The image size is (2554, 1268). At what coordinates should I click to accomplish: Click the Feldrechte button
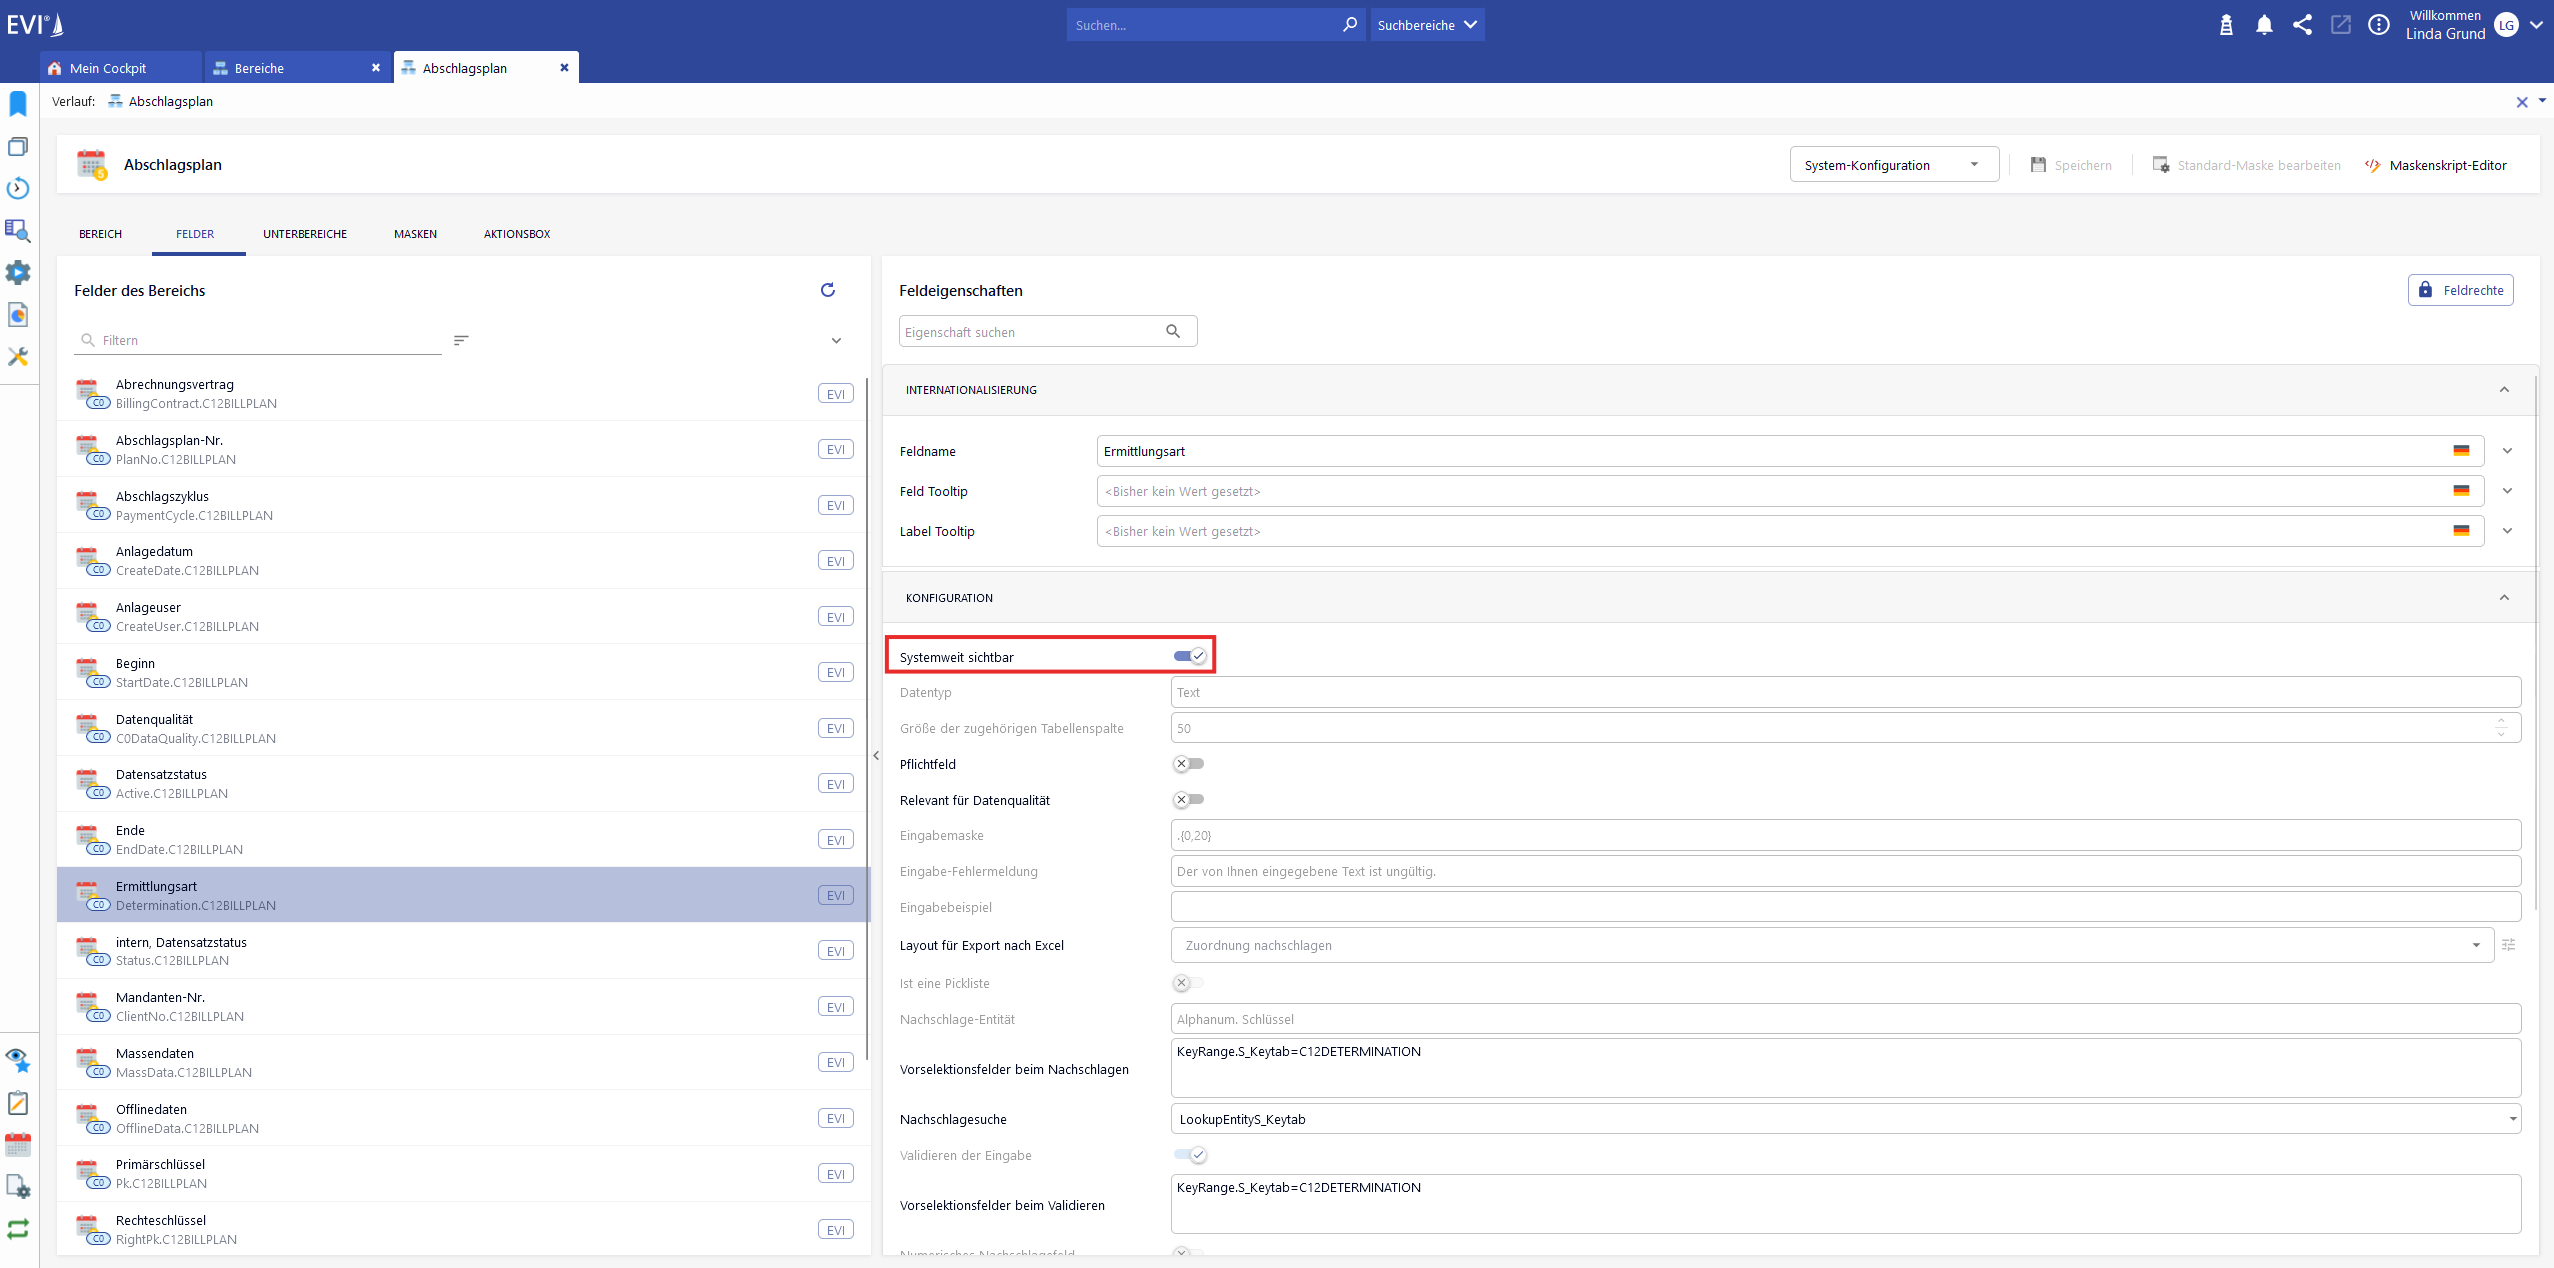coord(2460,290)
